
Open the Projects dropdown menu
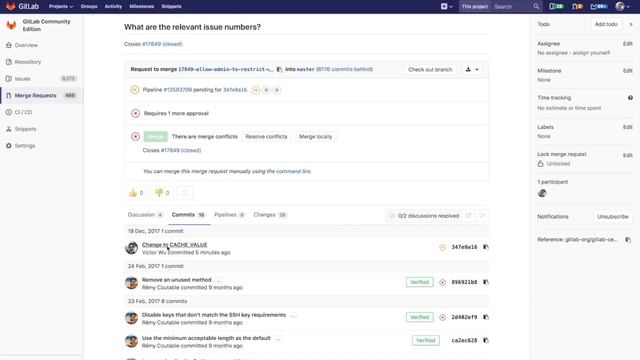[61, 7]
